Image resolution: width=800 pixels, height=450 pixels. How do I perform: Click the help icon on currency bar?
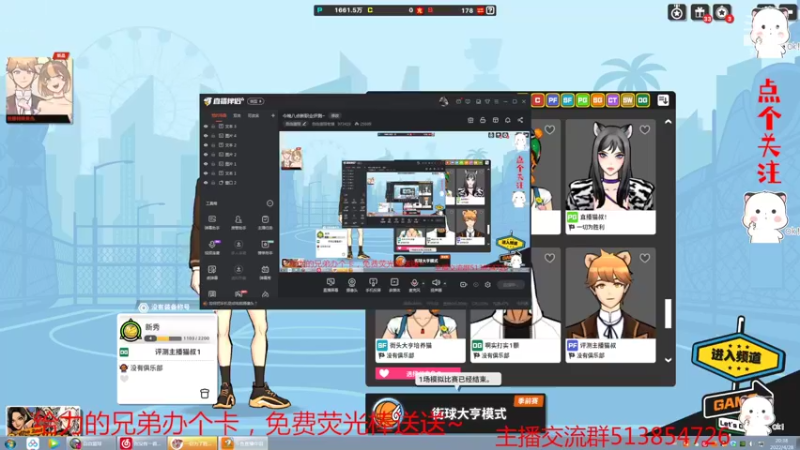pos(490,10)
